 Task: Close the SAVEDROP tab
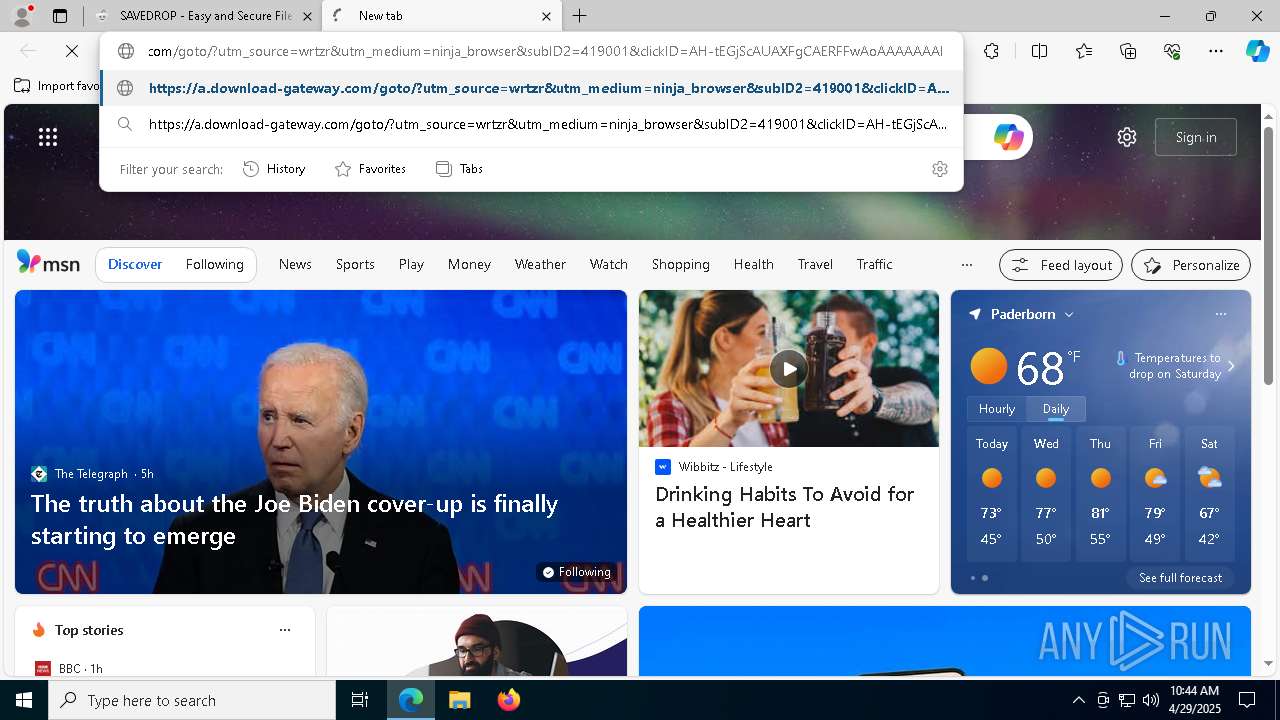pos(307,16)
